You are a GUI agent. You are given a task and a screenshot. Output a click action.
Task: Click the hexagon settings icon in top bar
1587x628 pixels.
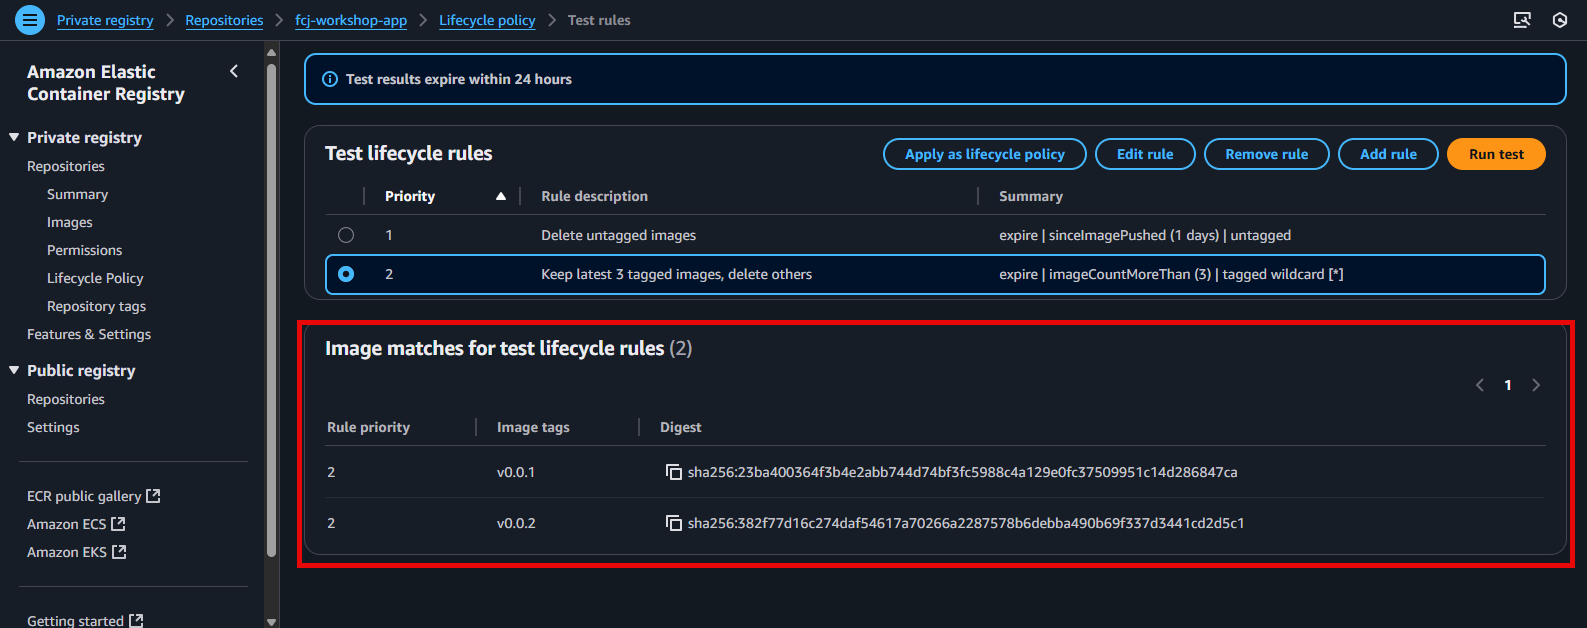(x=1560, y=20)
